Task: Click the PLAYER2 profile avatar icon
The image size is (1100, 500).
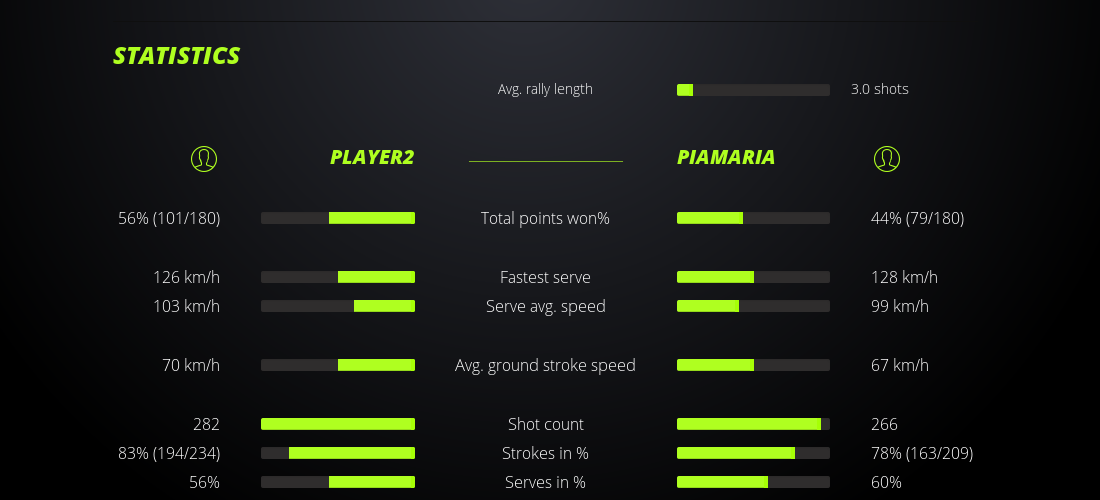Action: click(x=203, y=158)
